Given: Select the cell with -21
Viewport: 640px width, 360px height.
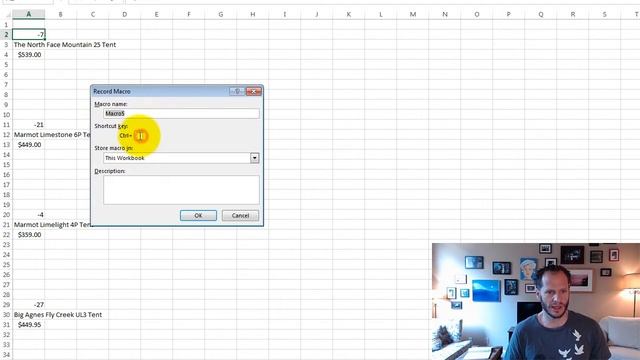Looking at the screenshot, I should coord(29,124).
